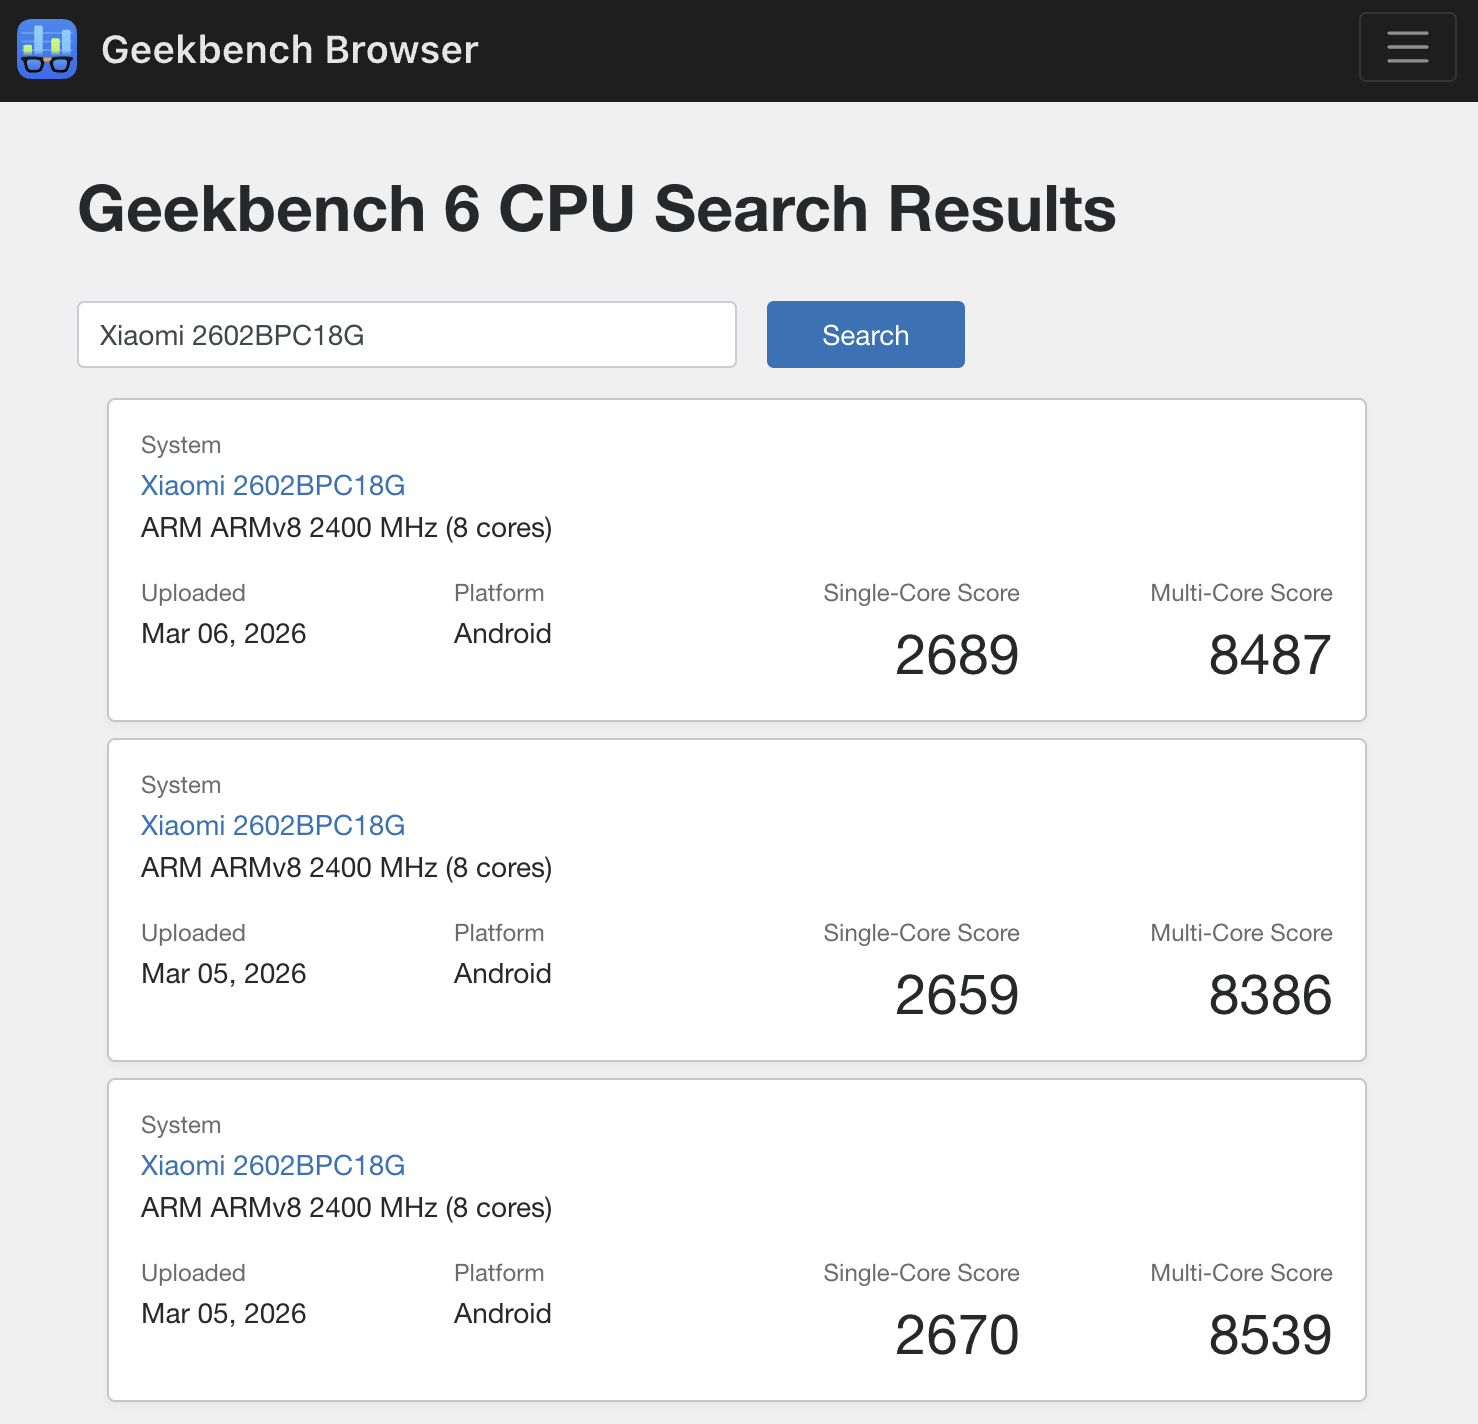Click the 8539 multi-core score

[x=1269, y=1335]
